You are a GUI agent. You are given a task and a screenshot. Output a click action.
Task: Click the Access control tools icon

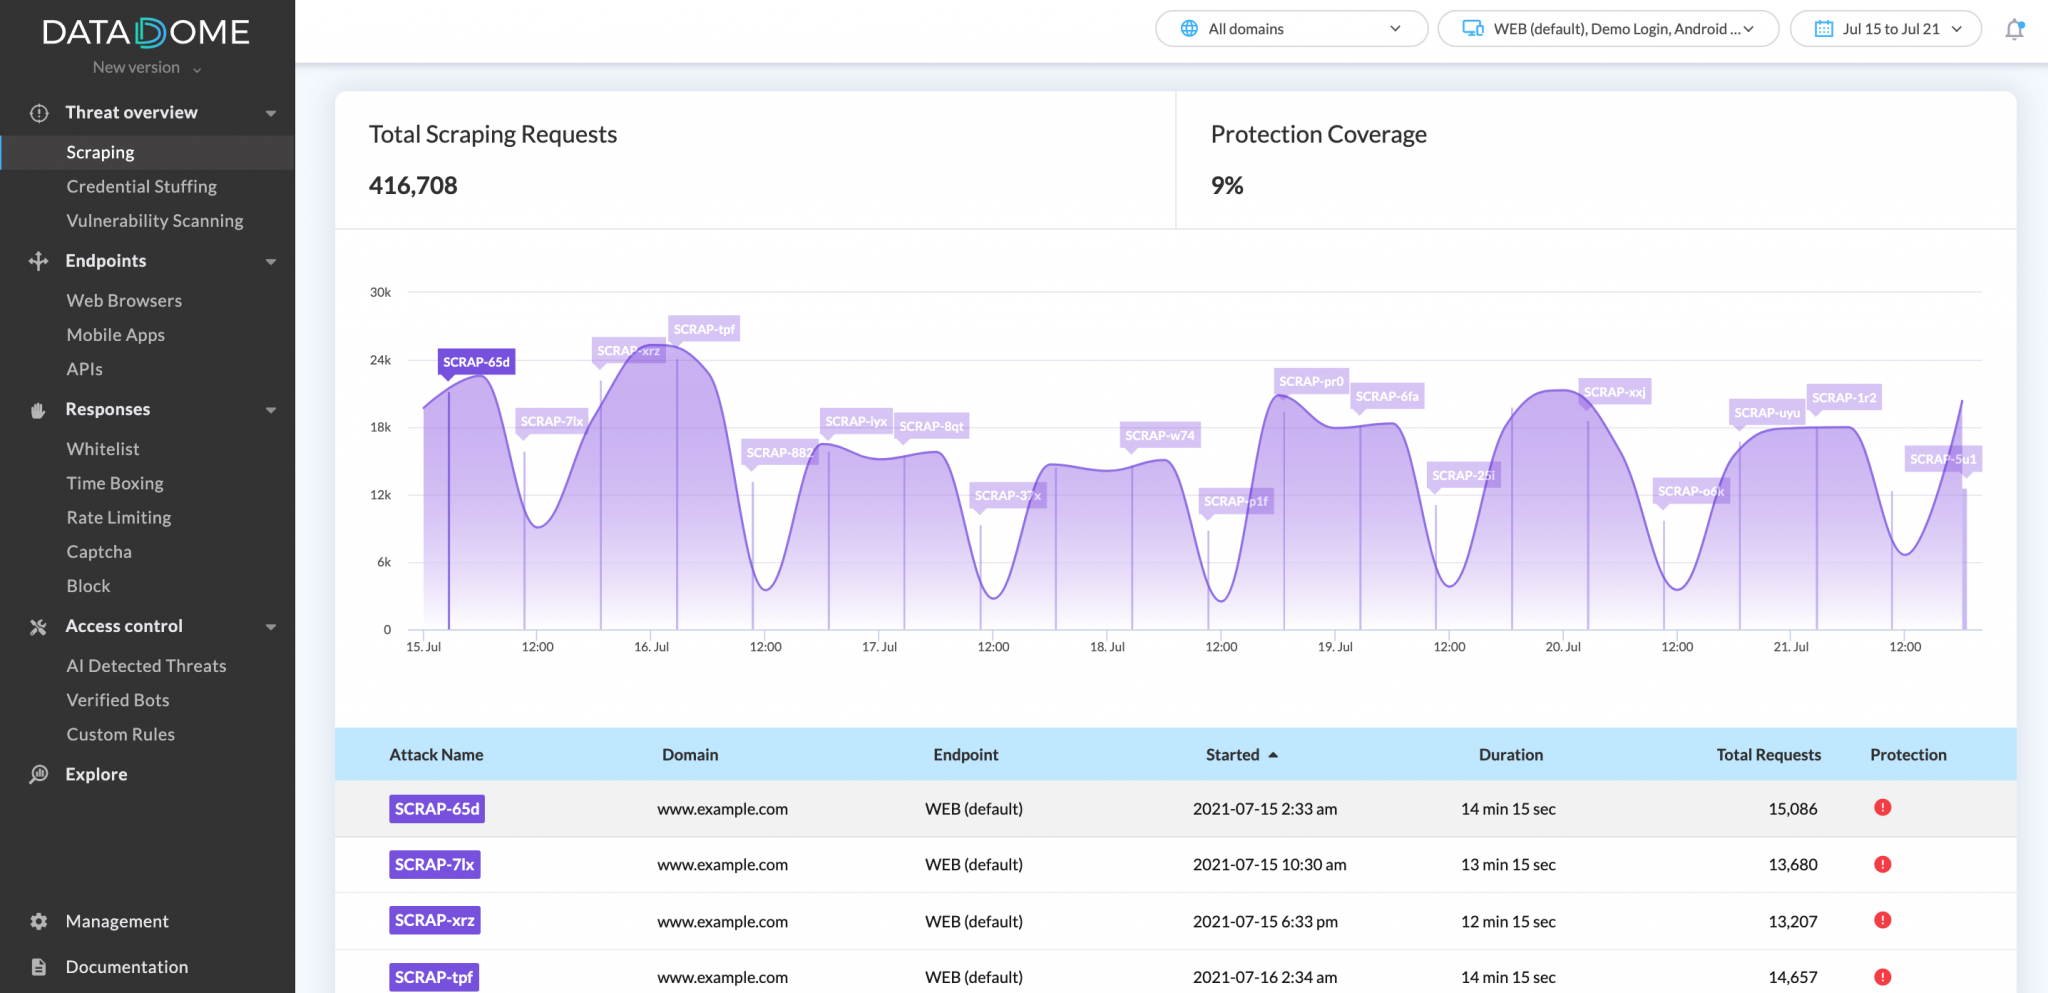click(x=37, y=626)
